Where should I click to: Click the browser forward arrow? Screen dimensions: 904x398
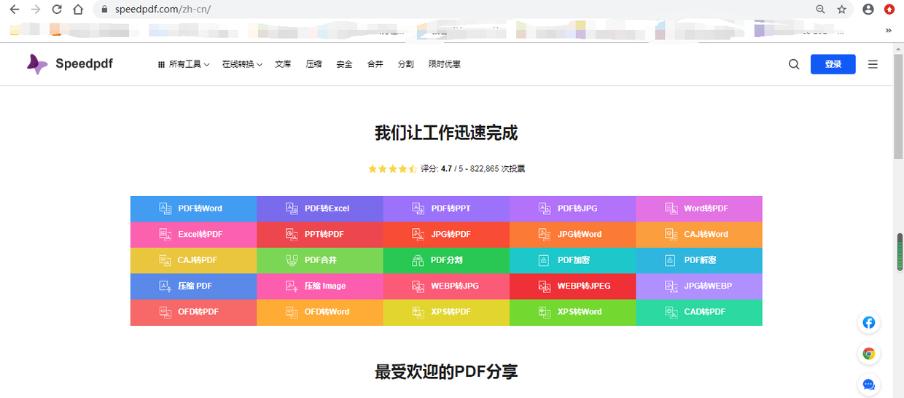coord(36,9)
